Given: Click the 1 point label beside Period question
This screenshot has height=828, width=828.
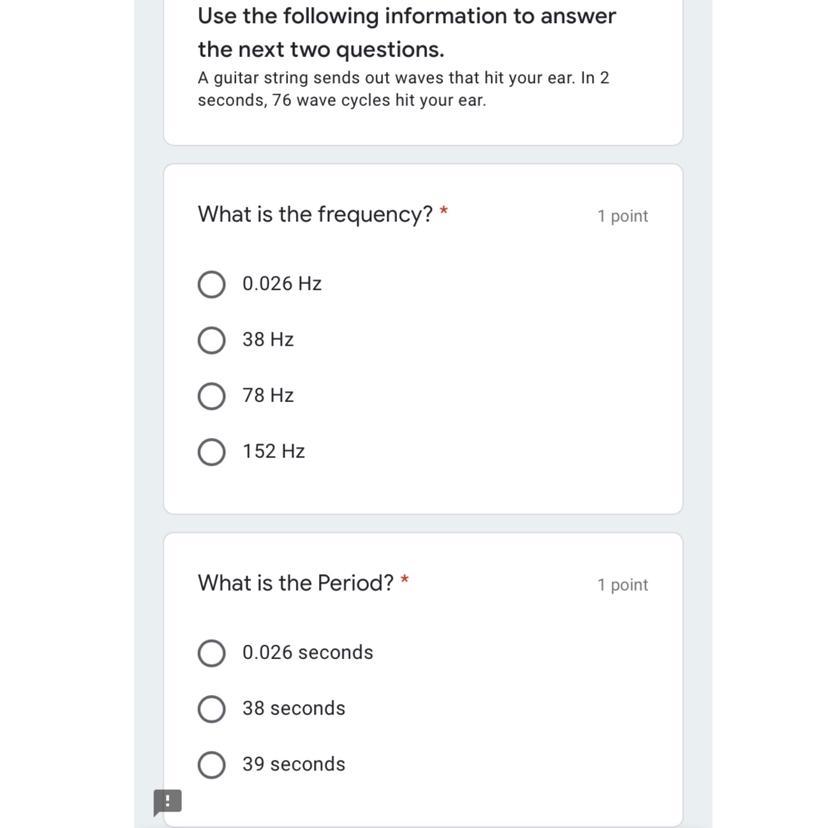Looking at the screenshot, I should [622, 585].
